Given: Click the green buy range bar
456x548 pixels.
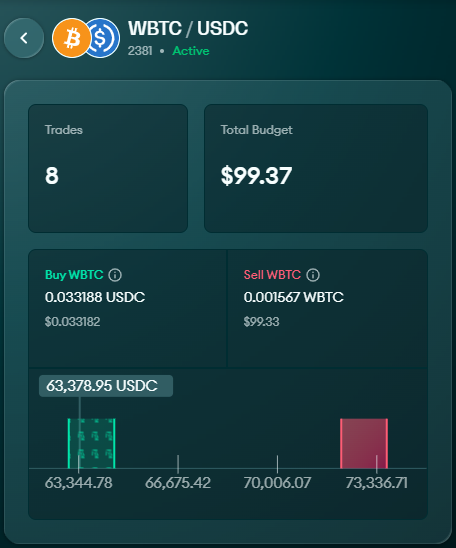Looking at the screenshot, I should click(92, 443).
